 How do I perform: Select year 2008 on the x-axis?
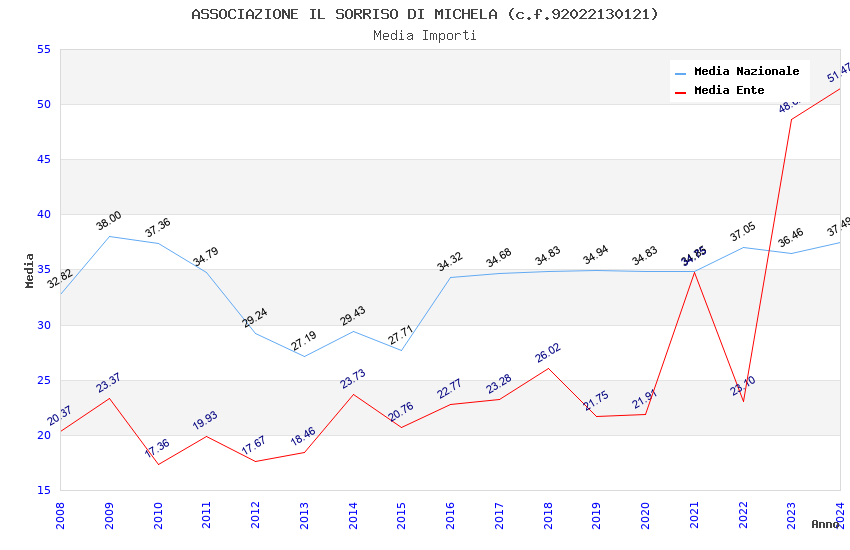(x=60, y=515)
